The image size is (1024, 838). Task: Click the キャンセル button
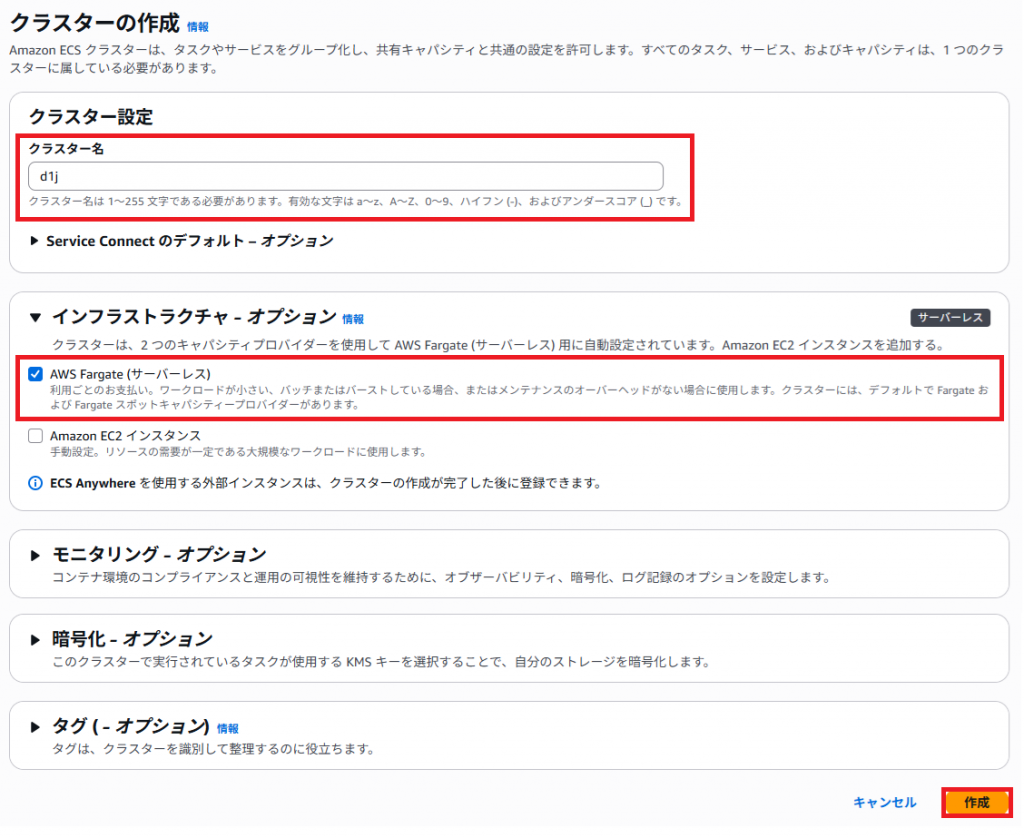click(884, 802)
